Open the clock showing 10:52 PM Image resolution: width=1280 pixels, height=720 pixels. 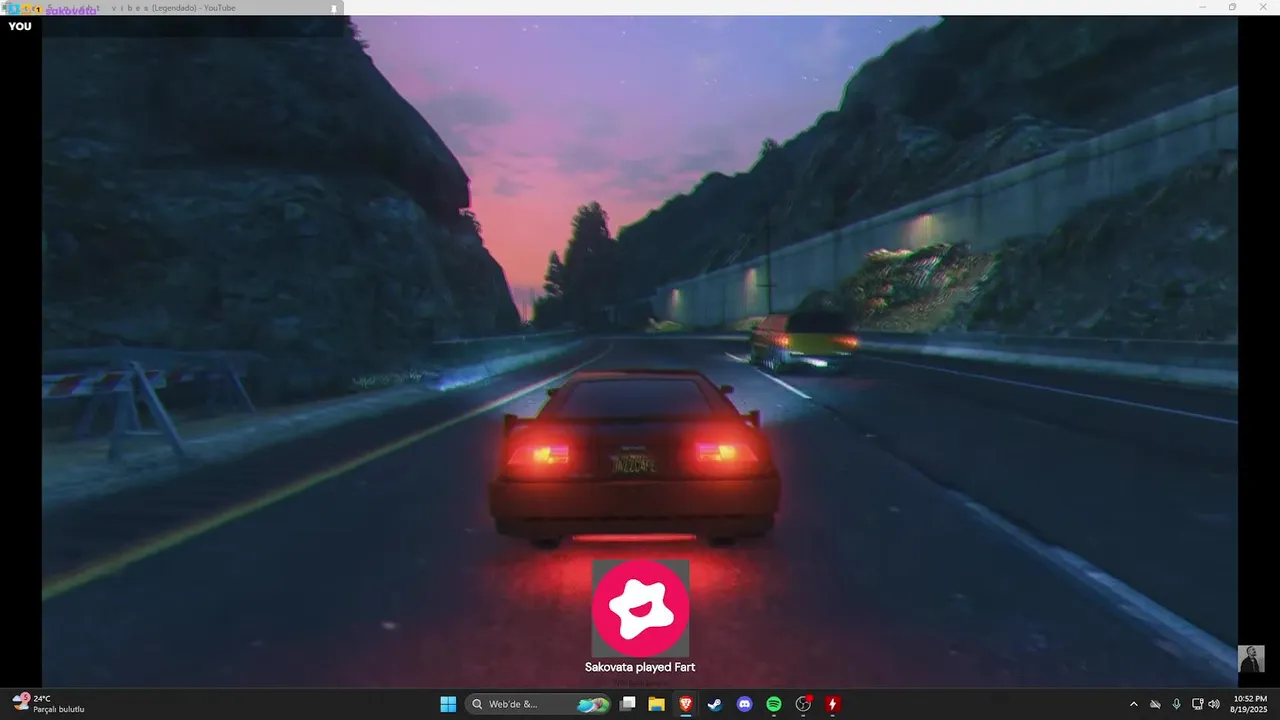click(x=1250, y=704)
